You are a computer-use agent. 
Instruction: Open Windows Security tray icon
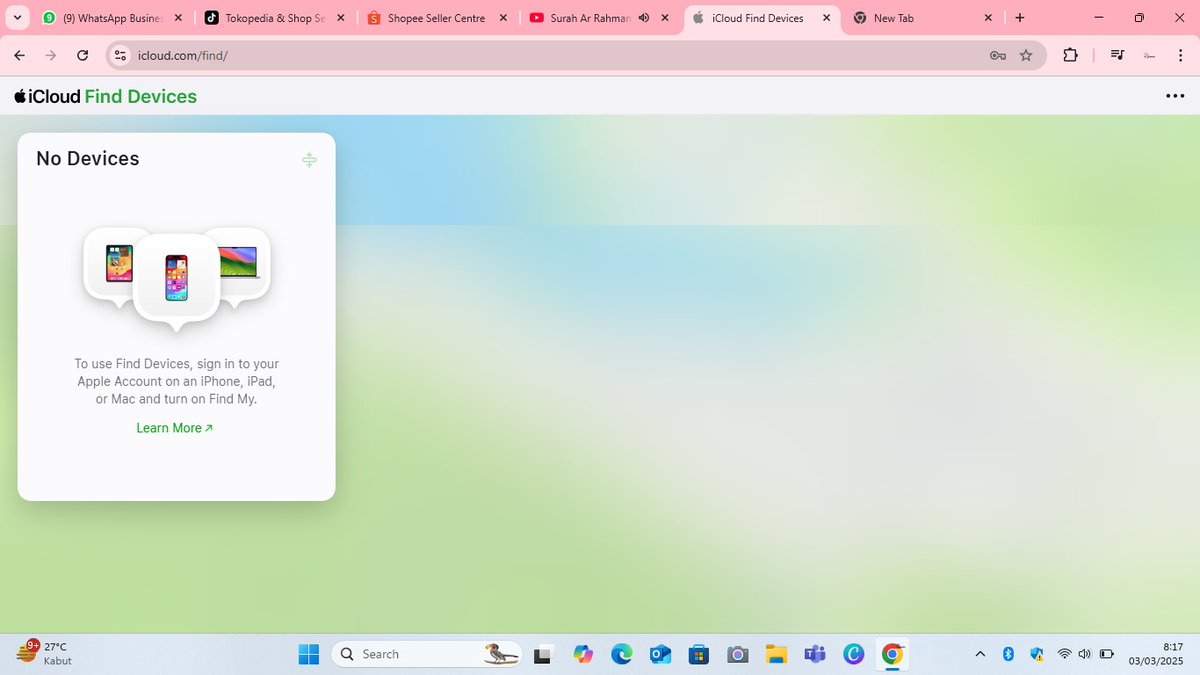(x=1037, y=654)
